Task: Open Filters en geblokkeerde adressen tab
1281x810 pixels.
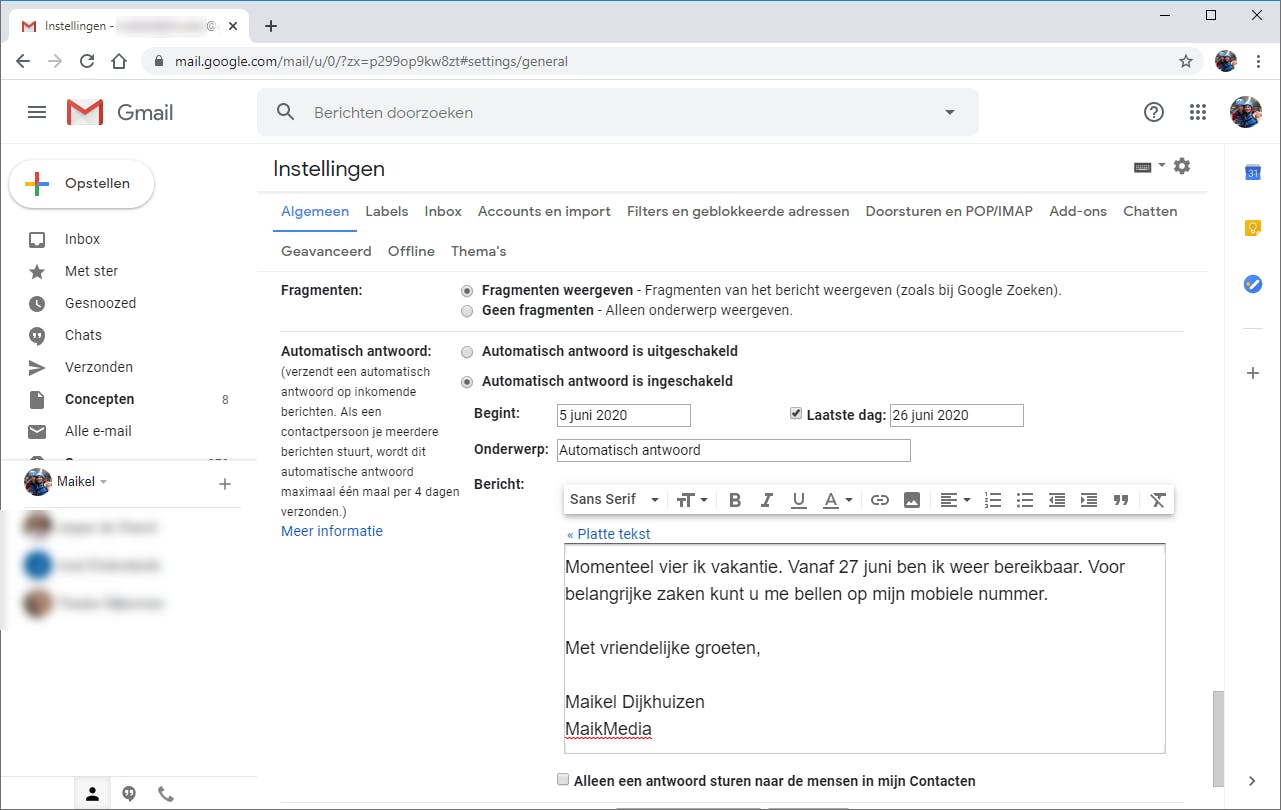Action: coord(738,211)
